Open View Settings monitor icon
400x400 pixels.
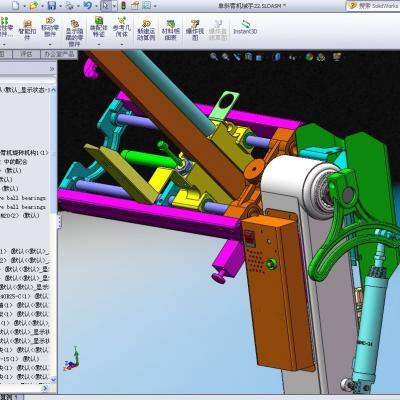point(337,57)
